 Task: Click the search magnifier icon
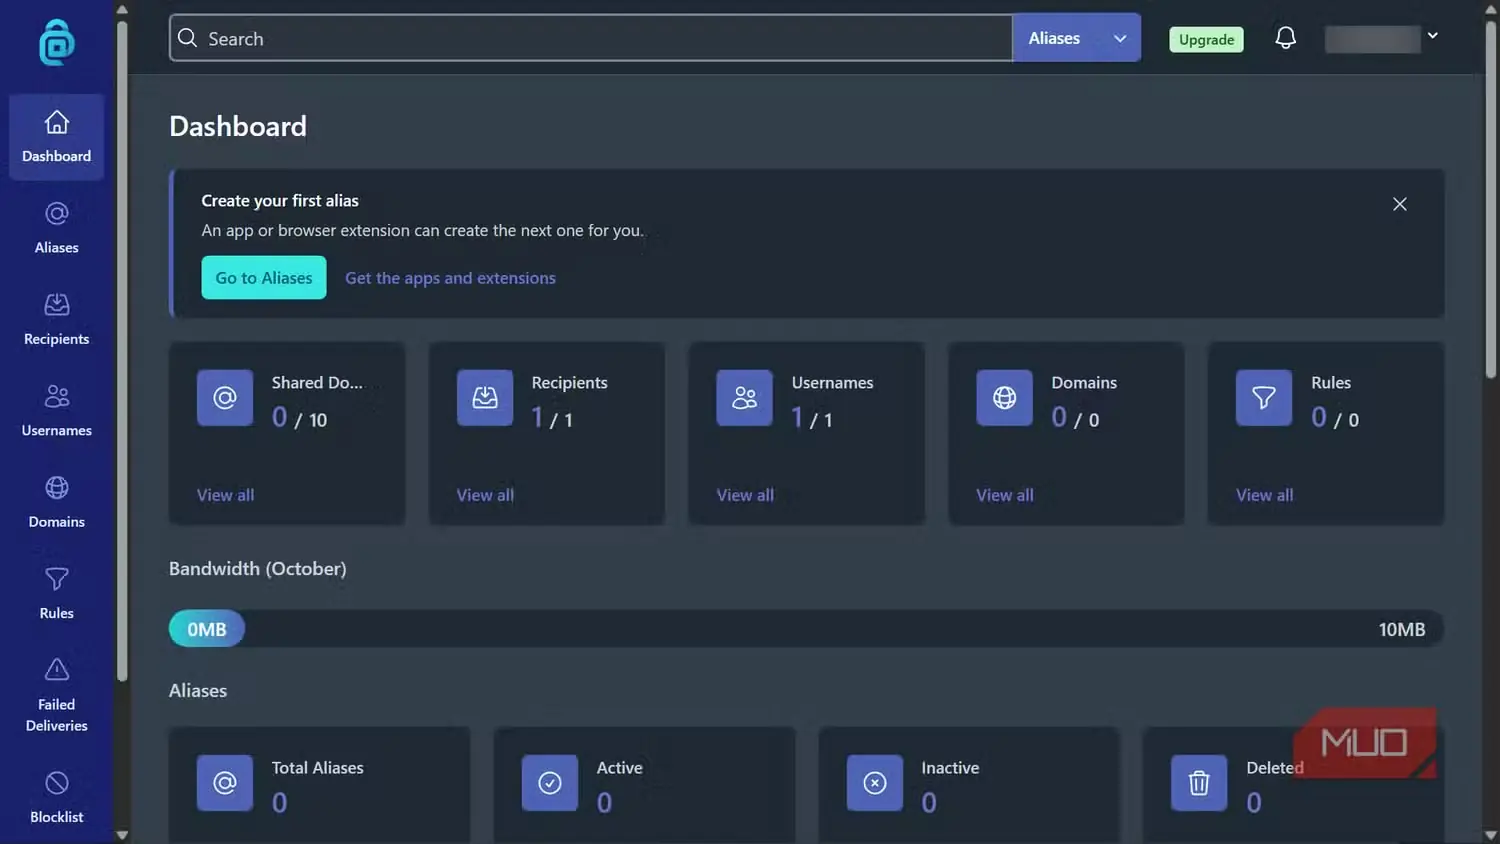coord(187,38)
